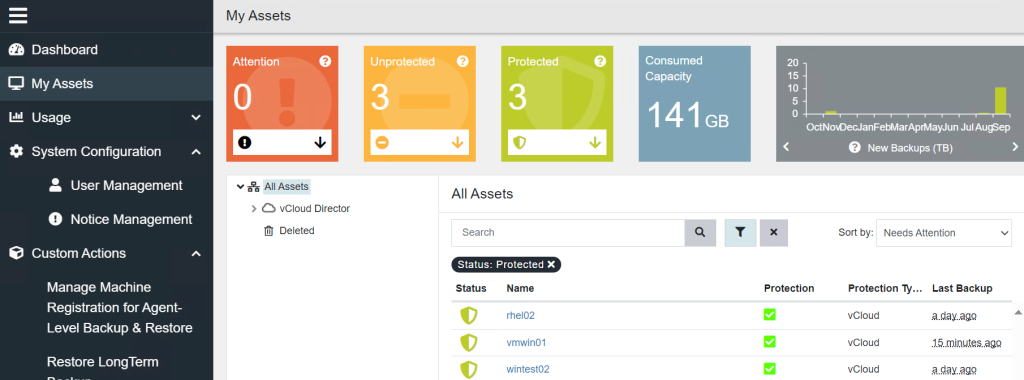
Task: Click the Protected tile help icon
Action: [x=600, y=61]
